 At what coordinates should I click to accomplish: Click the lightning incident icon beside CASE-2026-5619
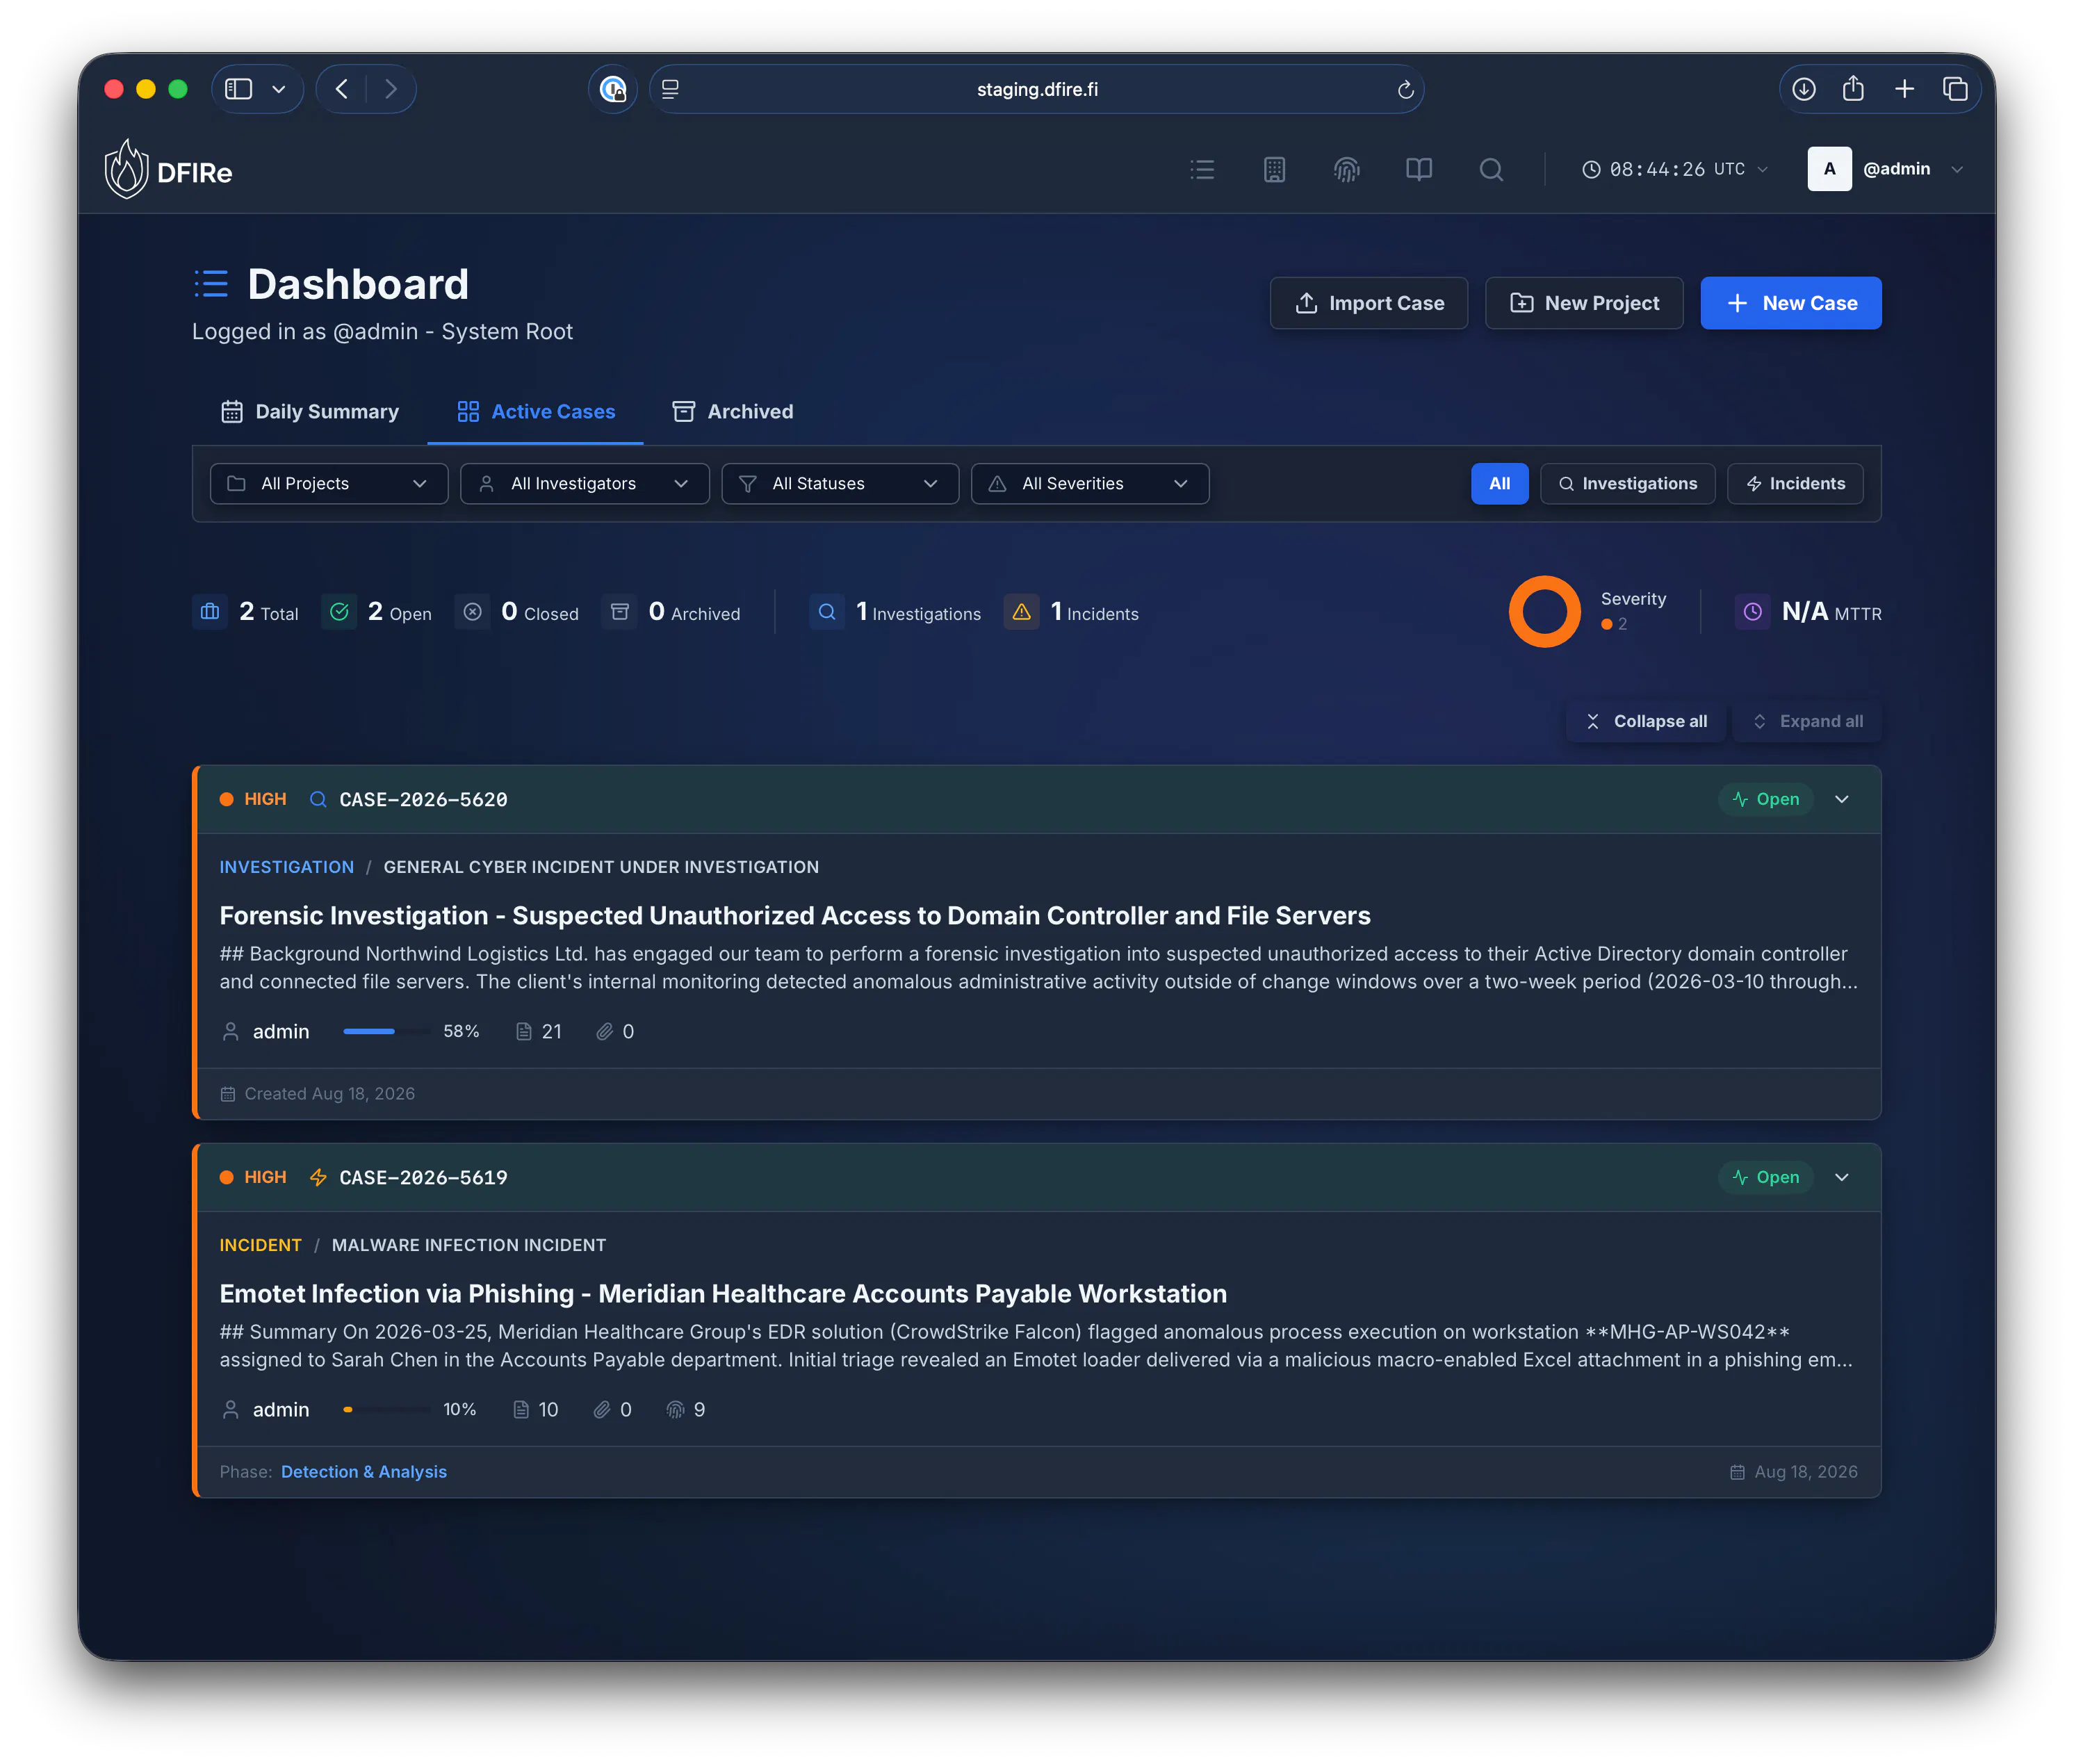[318, 1177]
